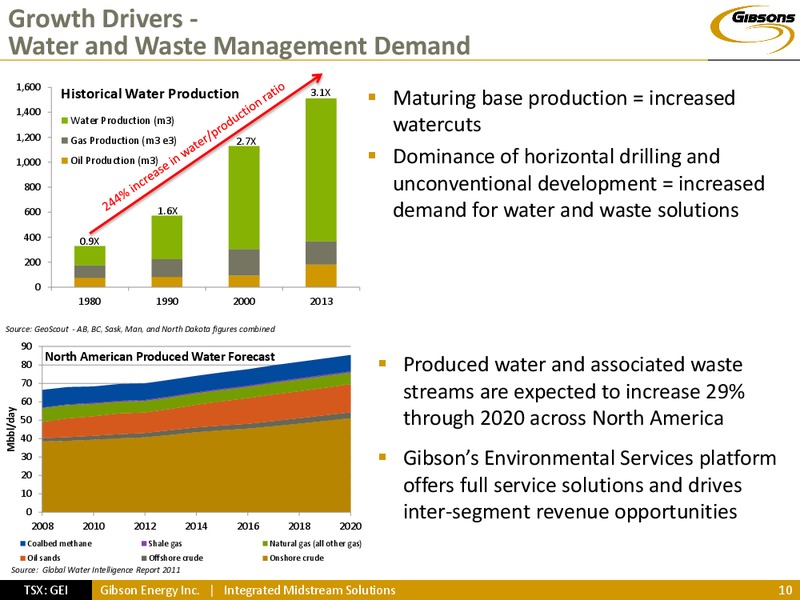Screen dimensions: 800x600
Task: Select the Water Production green legend swatch
Action: 65,121
